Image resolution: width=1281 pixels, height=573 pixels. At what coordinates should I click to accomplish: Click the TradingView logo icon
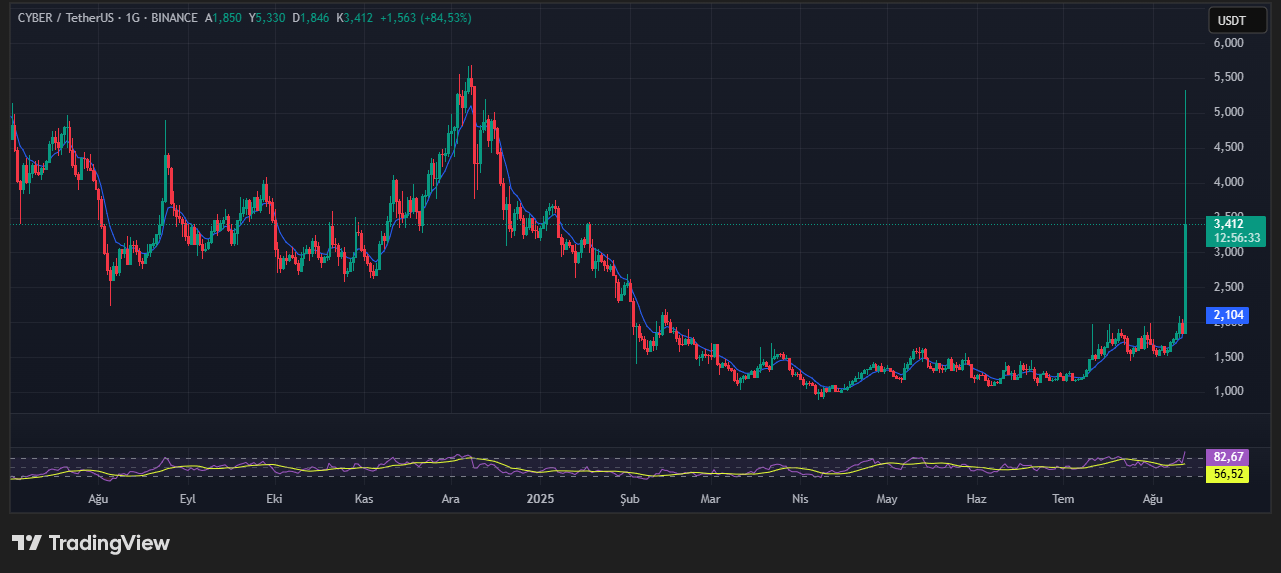click(27, 543)
